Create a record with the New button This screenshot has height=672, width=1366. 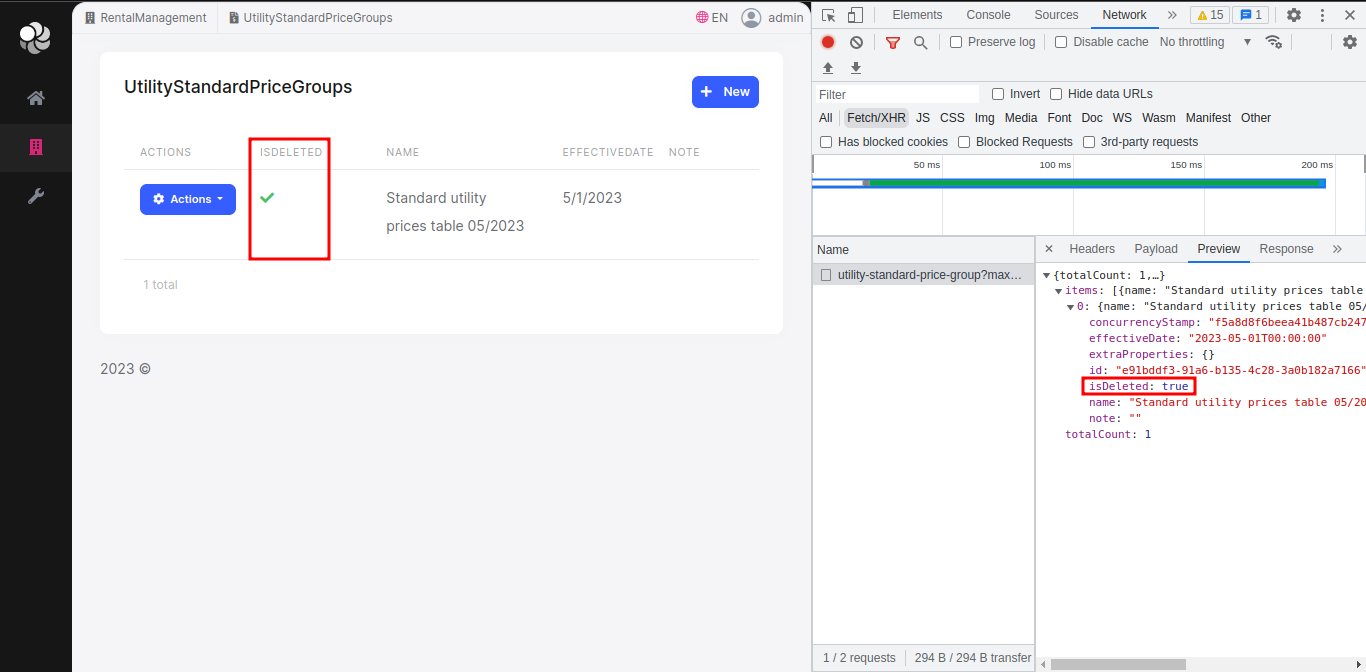tap(724, 91)
